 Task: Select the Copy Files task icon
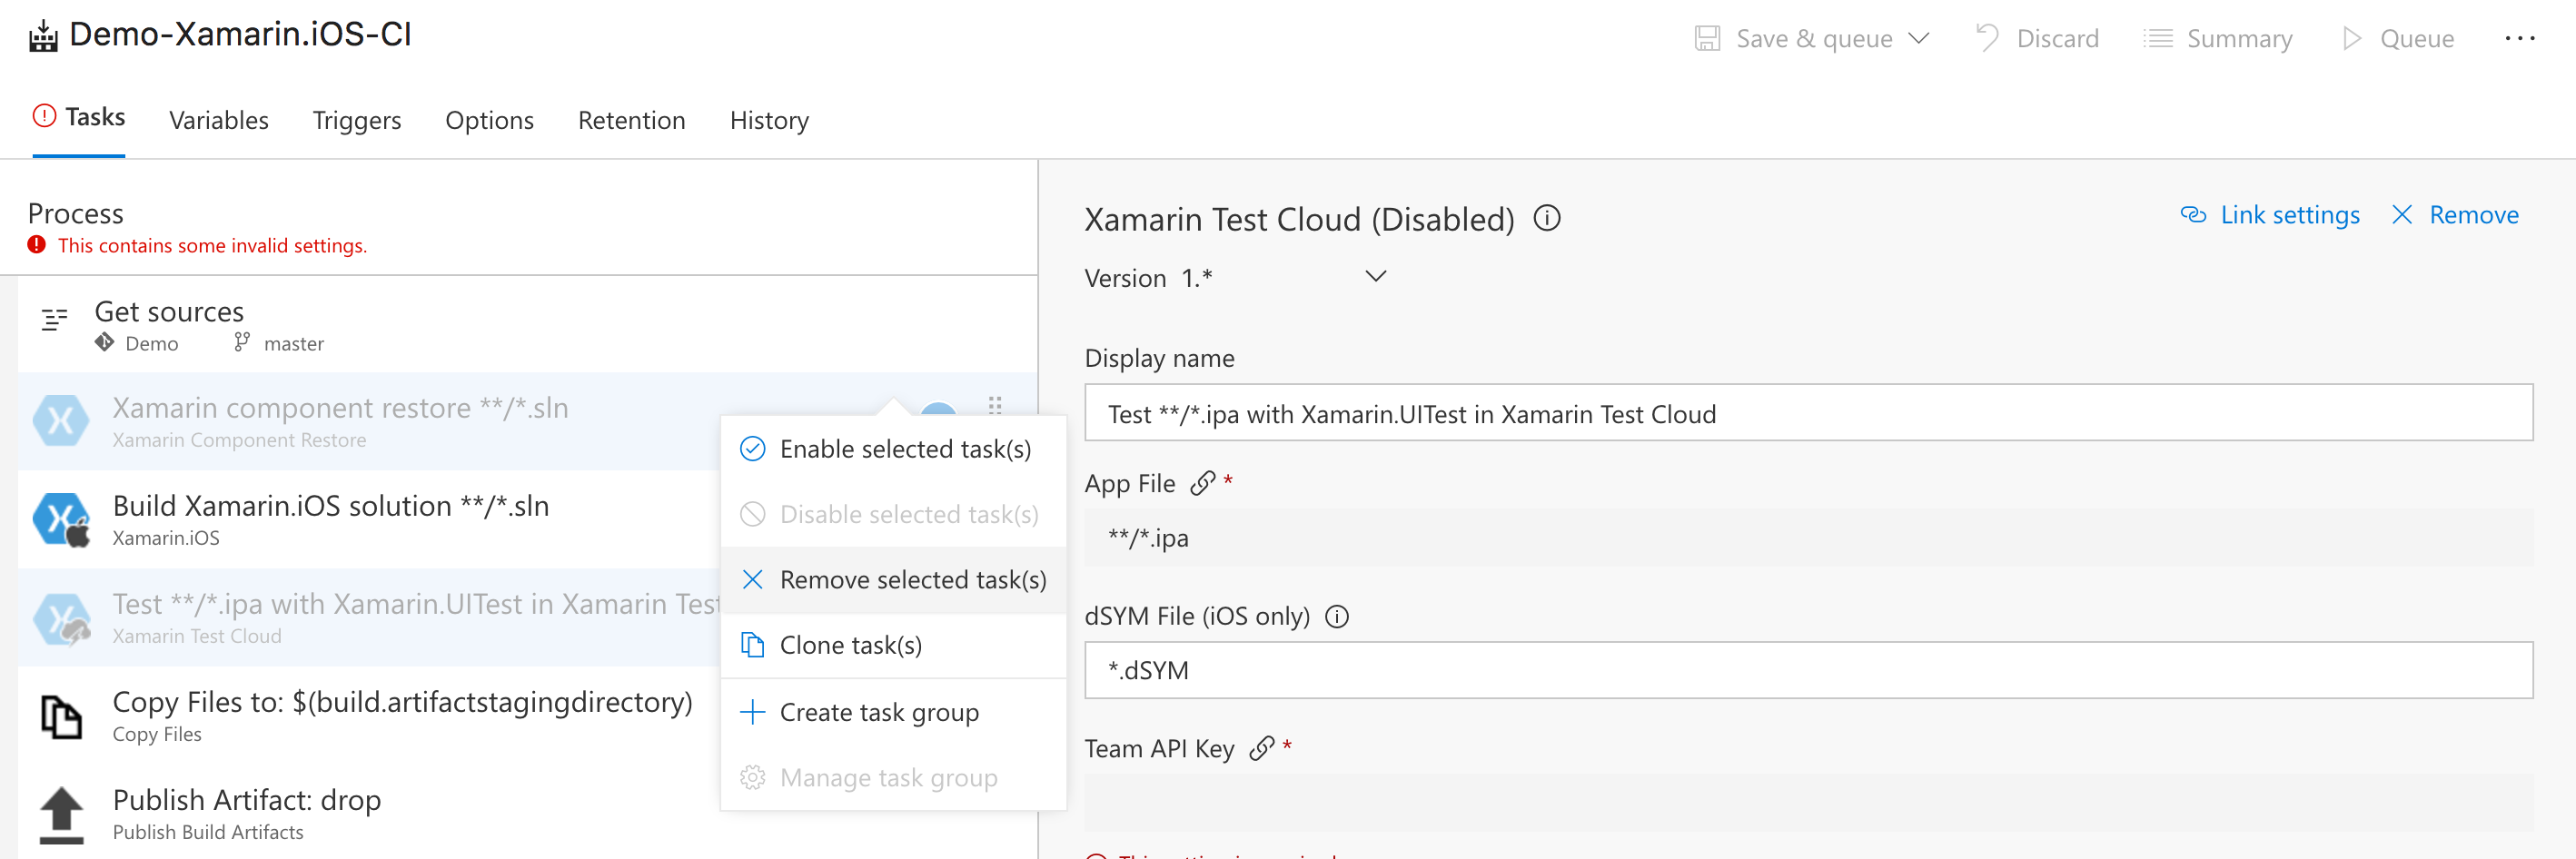coord(61,716)
